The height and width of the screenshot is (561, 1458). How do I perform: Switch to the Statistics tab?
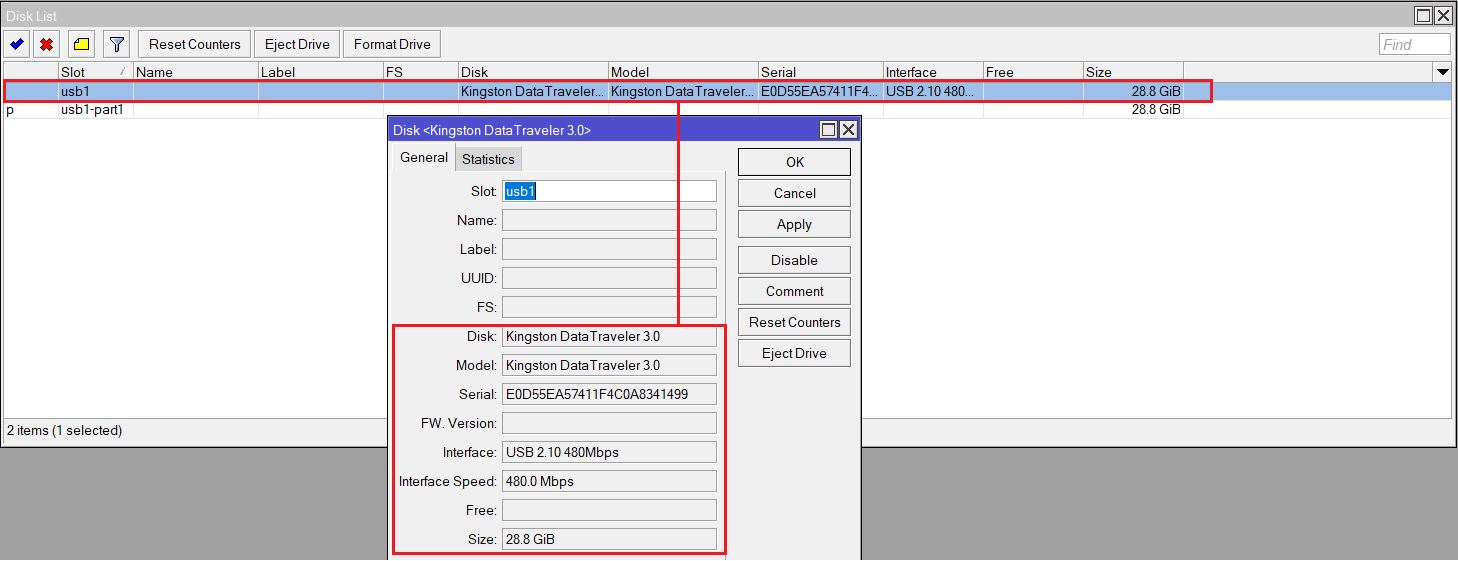[x=488, y=159]
